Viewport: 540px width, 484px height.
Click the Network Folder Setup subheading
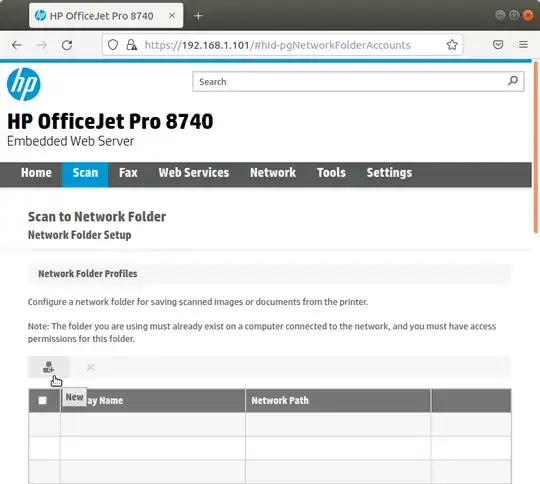[80, 235]
